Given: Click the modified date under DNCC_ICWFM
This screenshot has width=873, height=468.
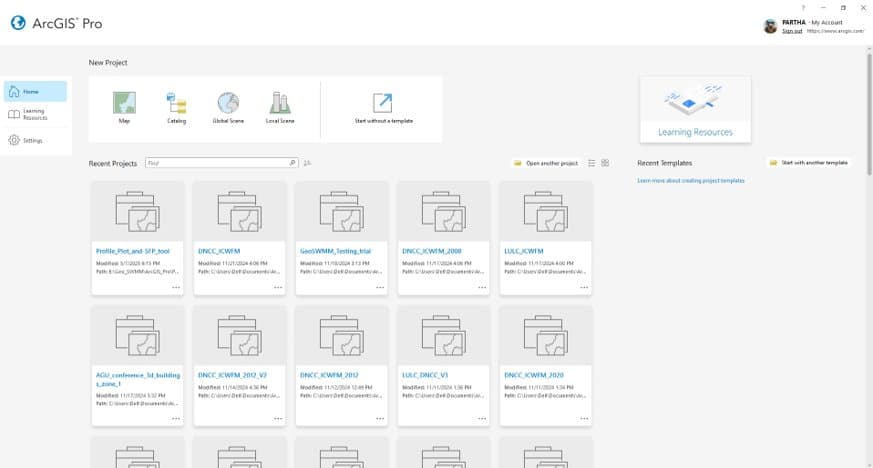Looking at the screenshot, I should [233, 263].
